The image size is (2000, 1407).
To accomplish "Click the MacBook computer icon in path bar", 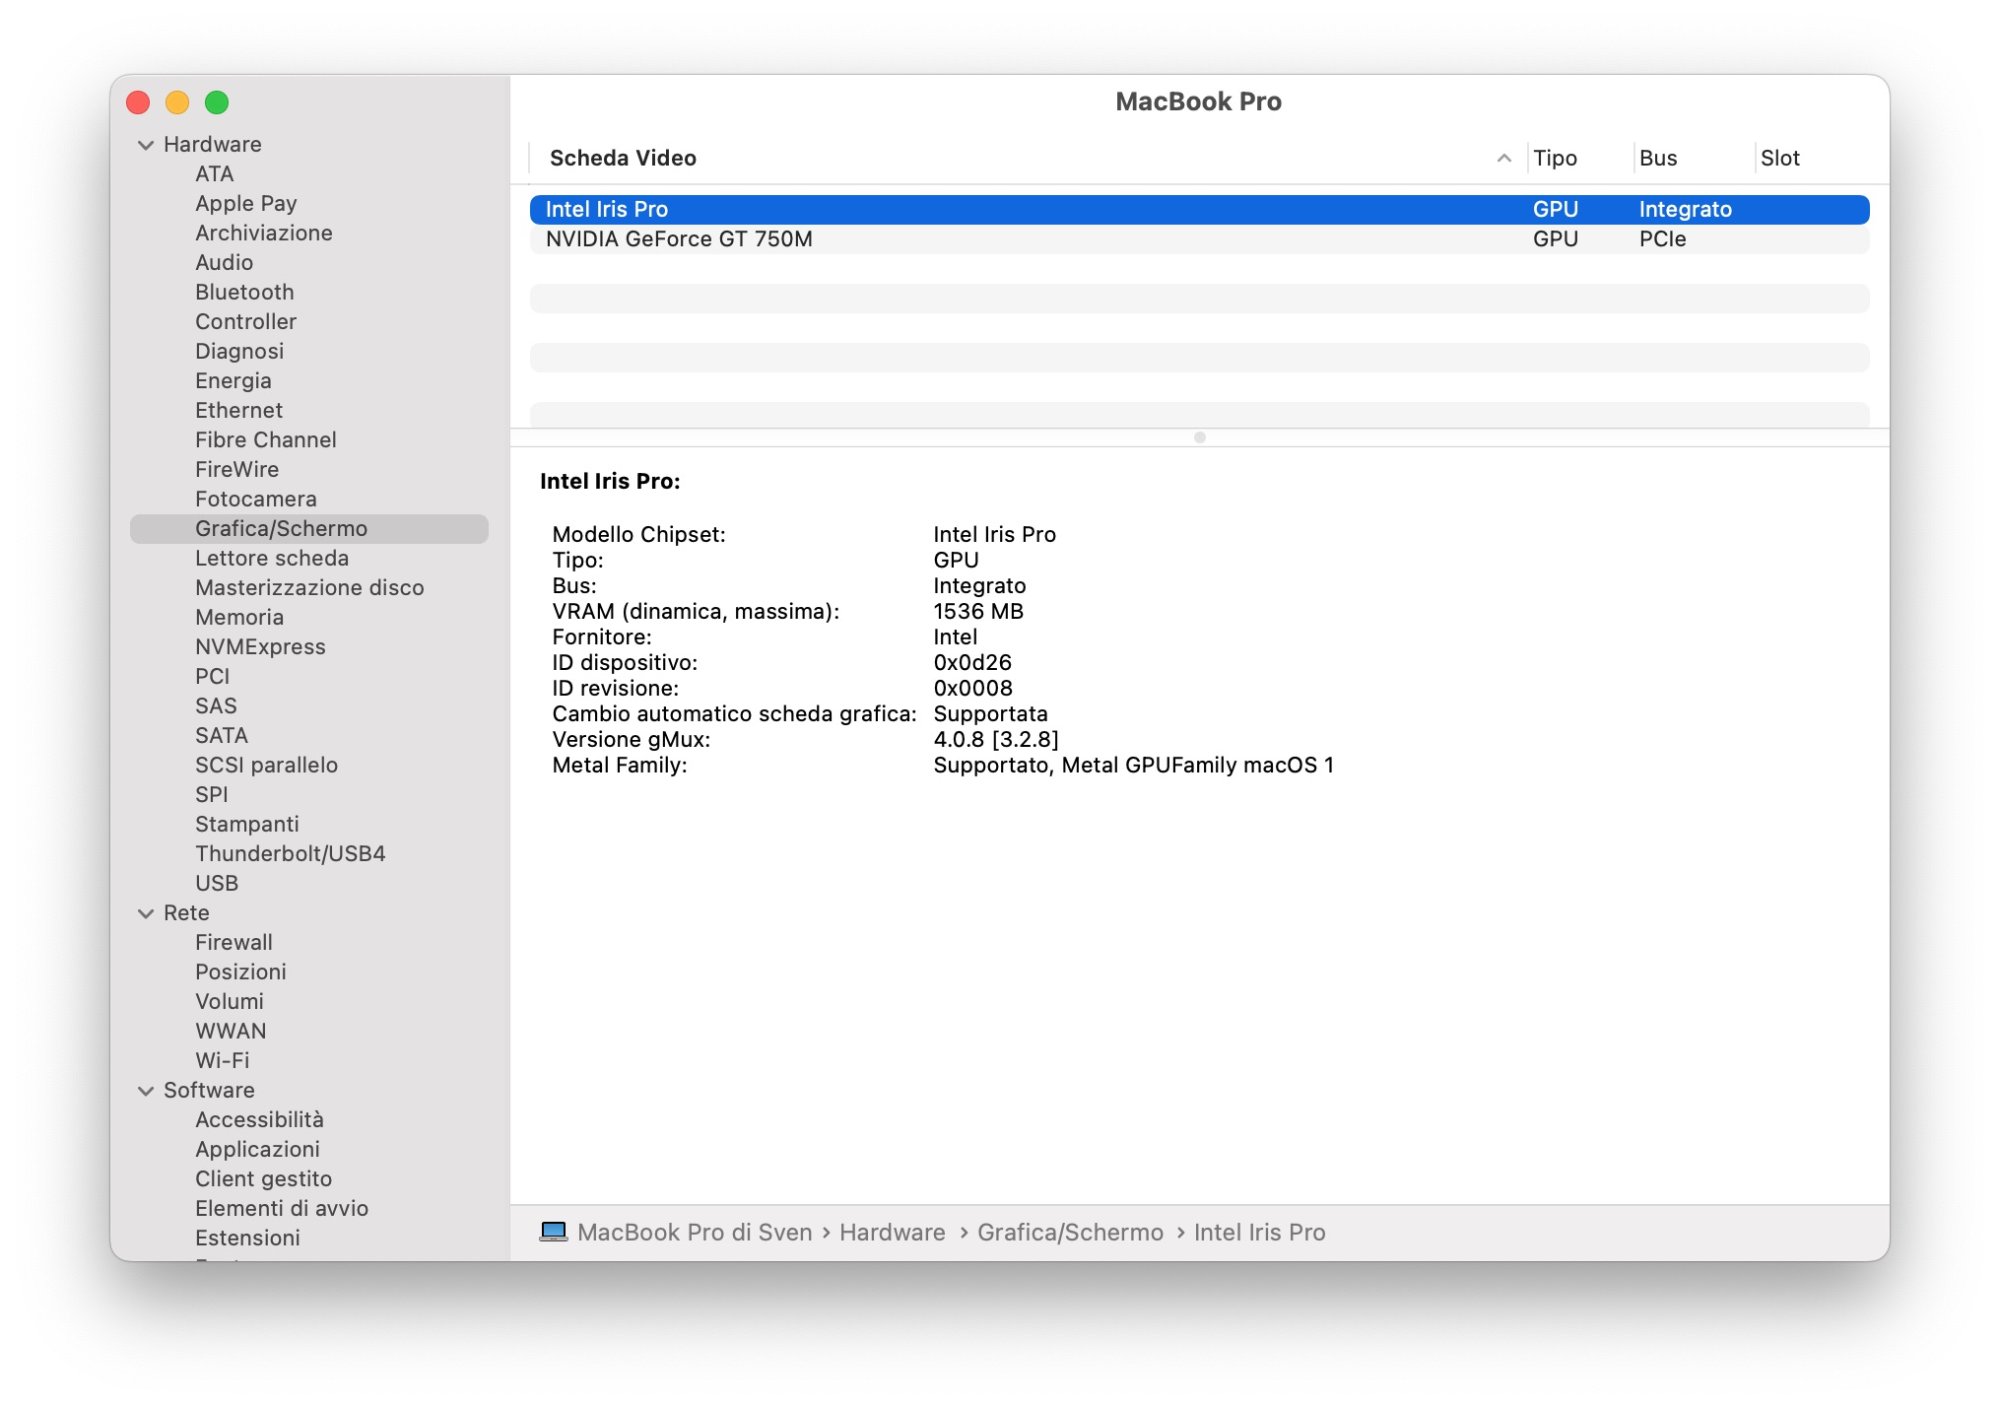I will (553, 1231).
